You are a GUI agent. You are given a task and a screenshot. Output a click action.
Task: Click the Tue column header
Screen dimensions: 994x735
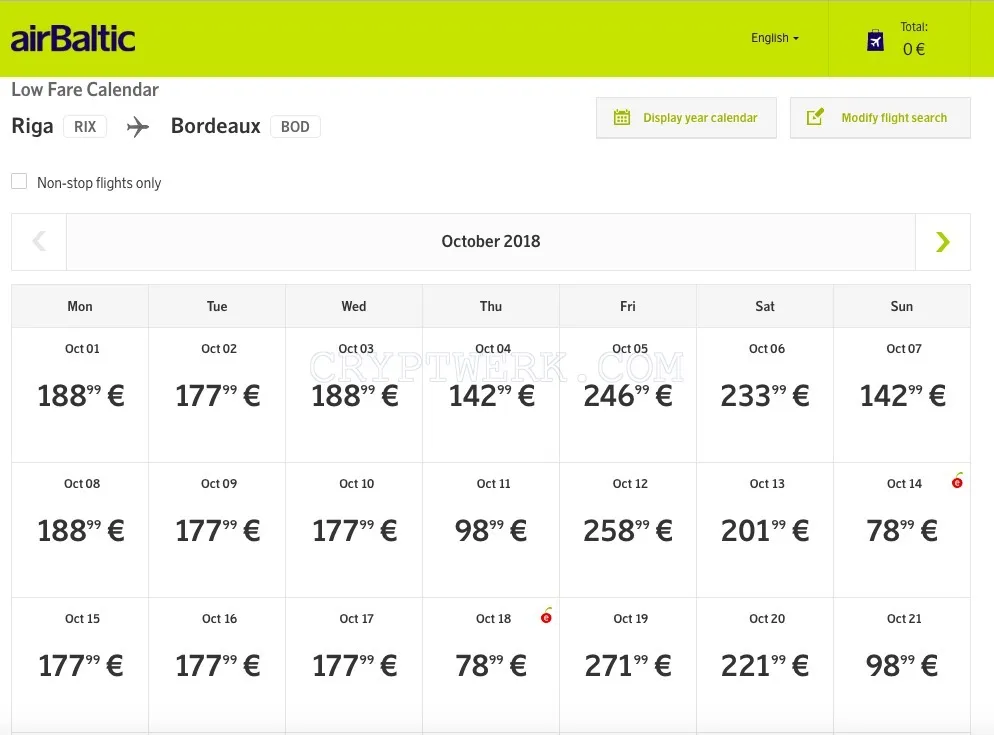point(217,306)
